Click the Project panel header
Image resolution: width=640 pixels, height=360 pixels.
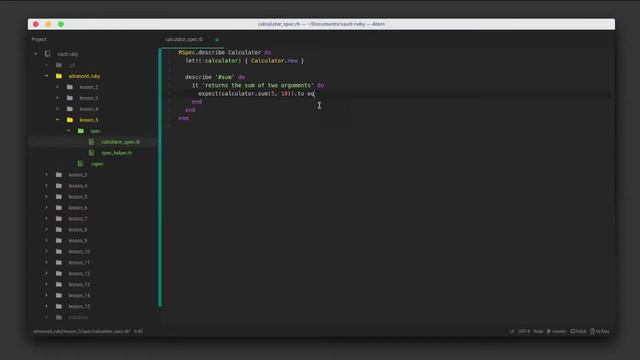[39, 40]
